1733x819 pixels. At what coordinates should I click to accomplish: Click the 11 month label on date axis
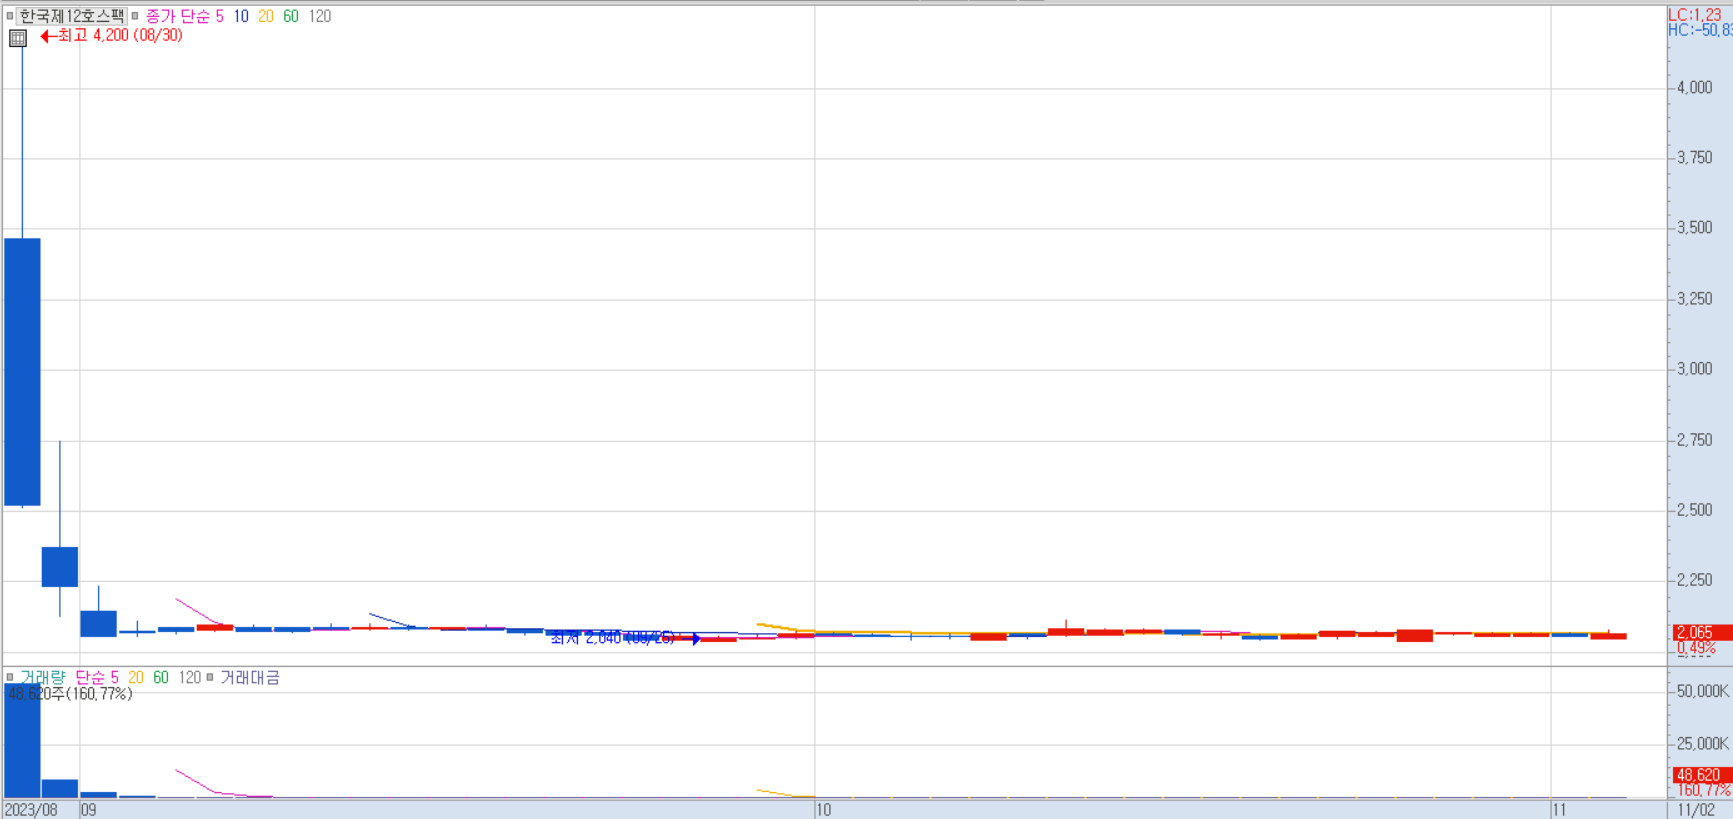tap(1559, 810)
